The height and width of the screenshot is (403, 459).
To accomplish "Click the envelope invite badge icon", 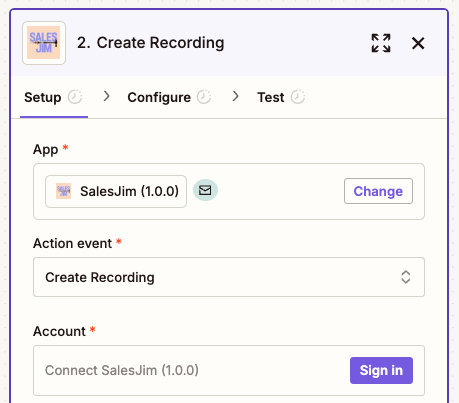I will (205, 190).
